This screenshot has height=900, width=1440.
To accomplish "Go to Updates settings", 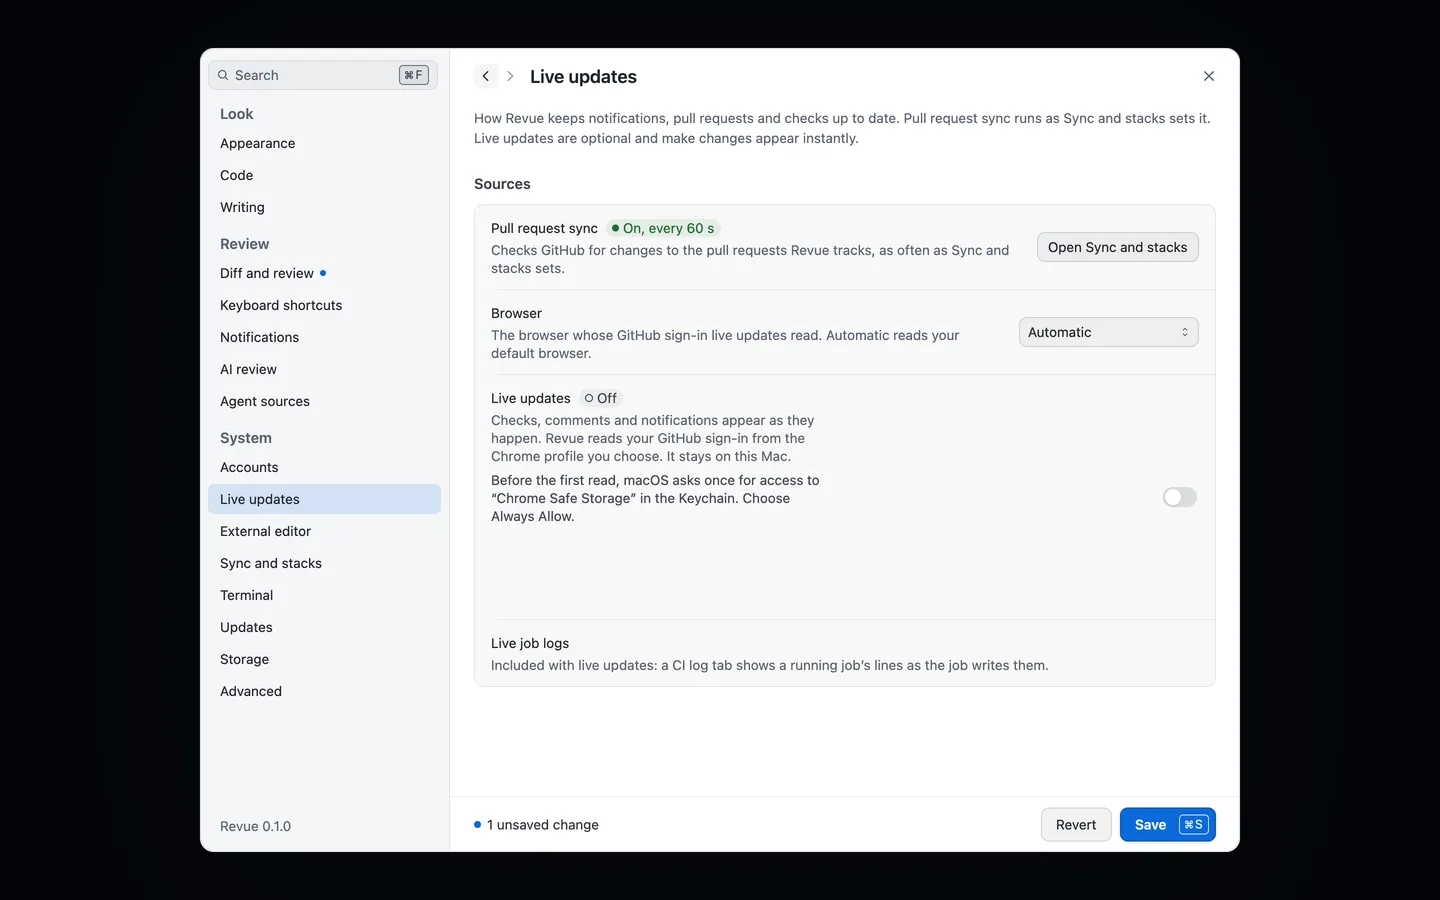I will (324, 627).
